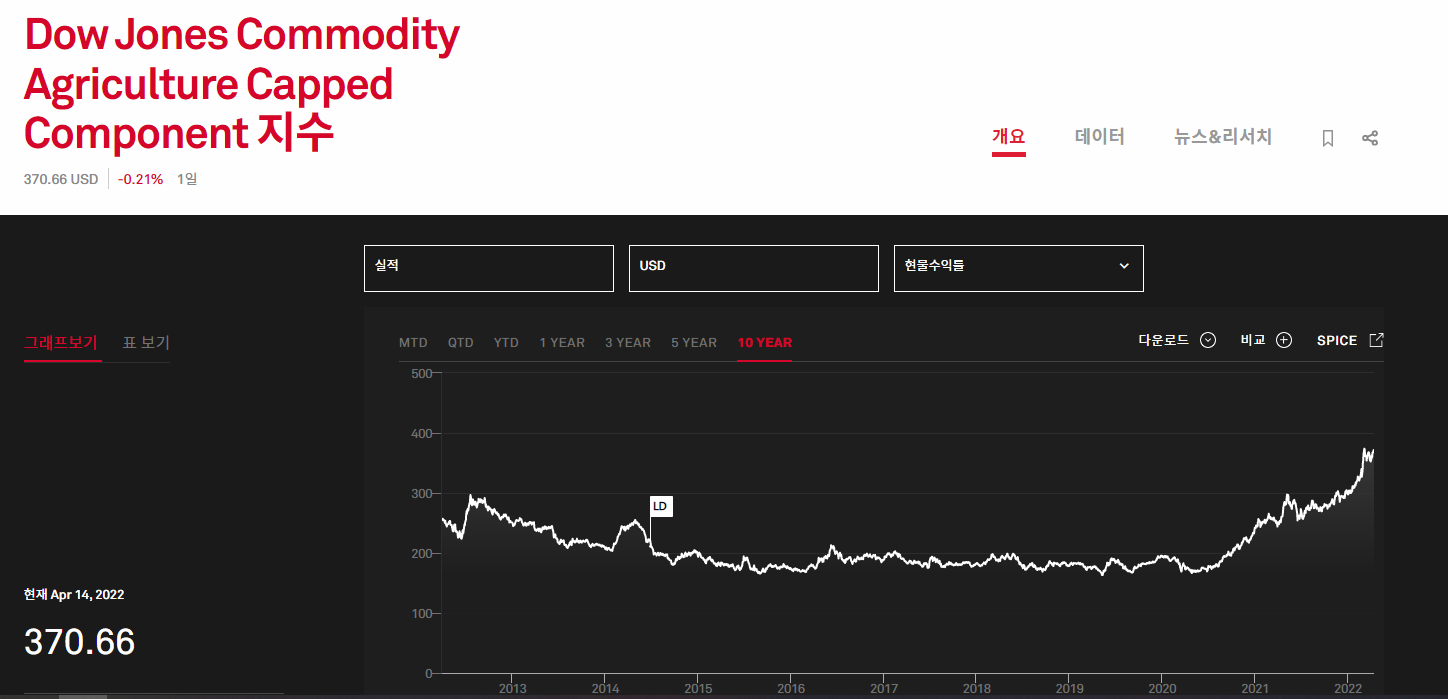Image resolution: width=1448 pixels, height=699 pixels.
Task: Click the 다운로드 circle arrow icon
Action: [1208, 340]
